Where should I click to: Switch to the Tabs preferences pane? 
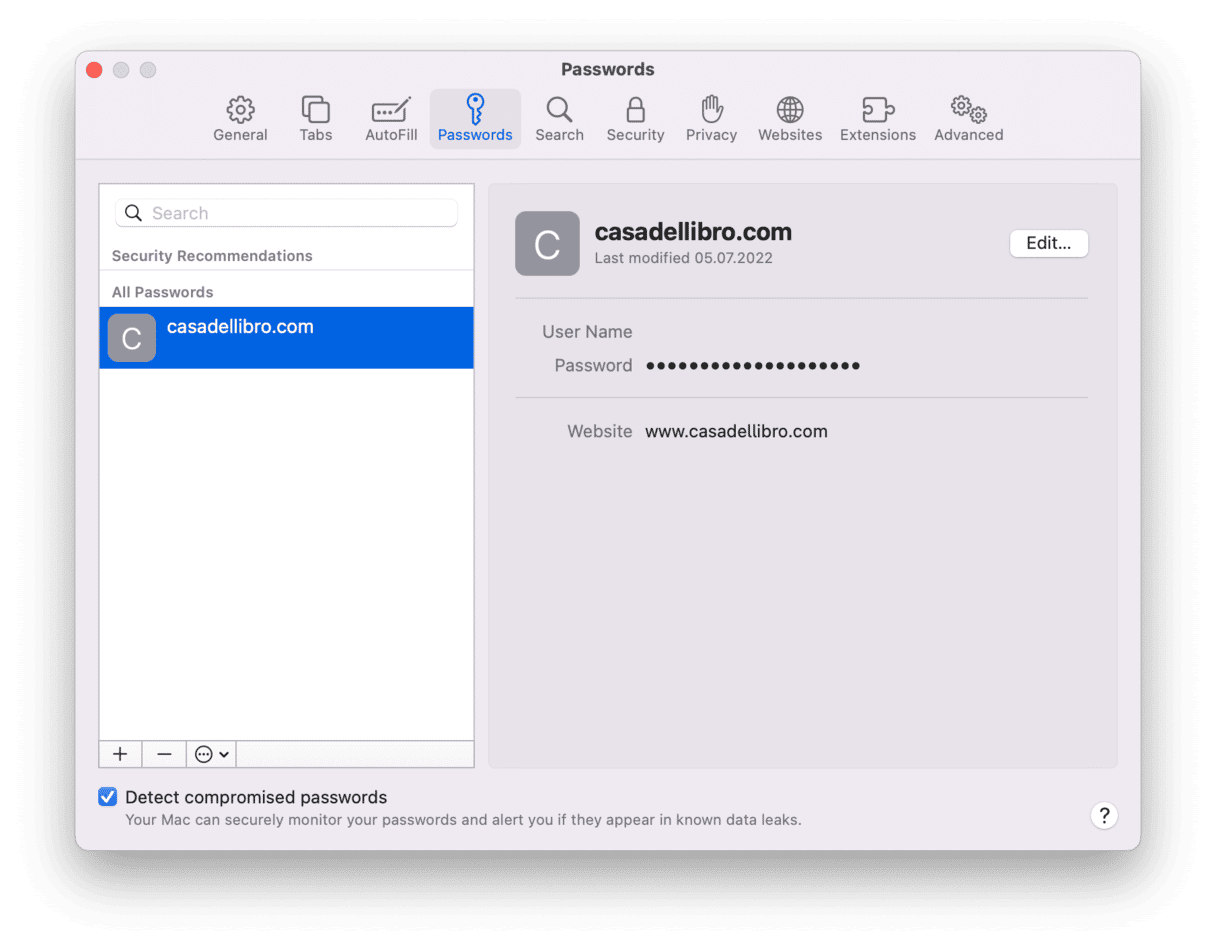(x=315, y=119)
